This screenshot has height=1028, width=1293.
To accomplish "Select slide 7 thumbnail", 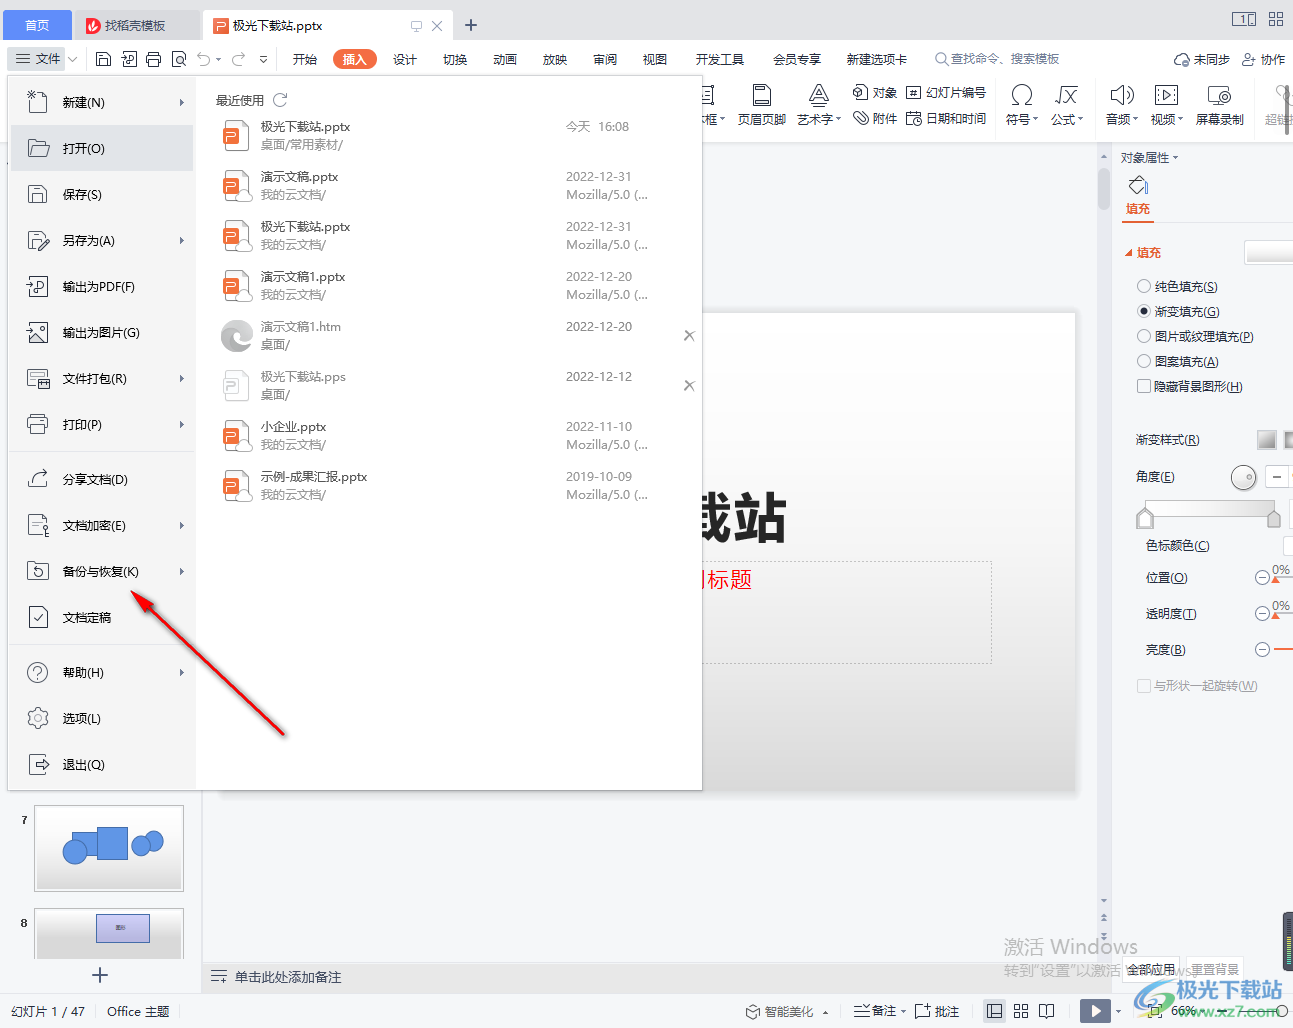I will click(109, 848).
